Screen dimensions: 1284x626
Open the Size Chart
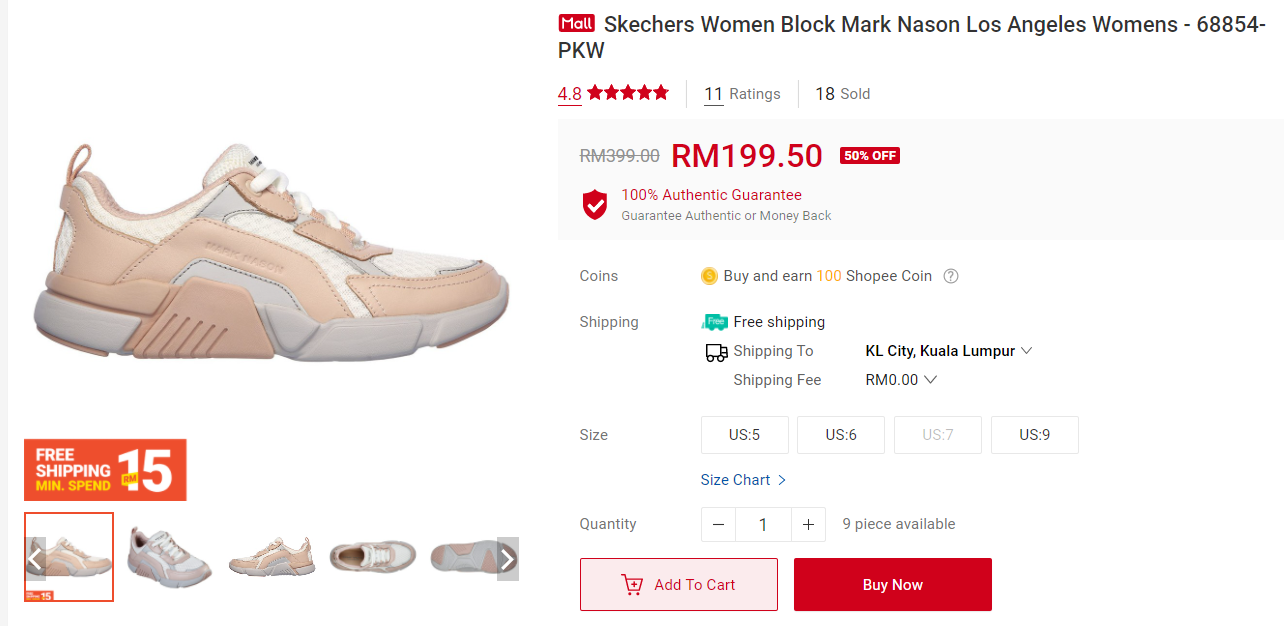[743, 480]
